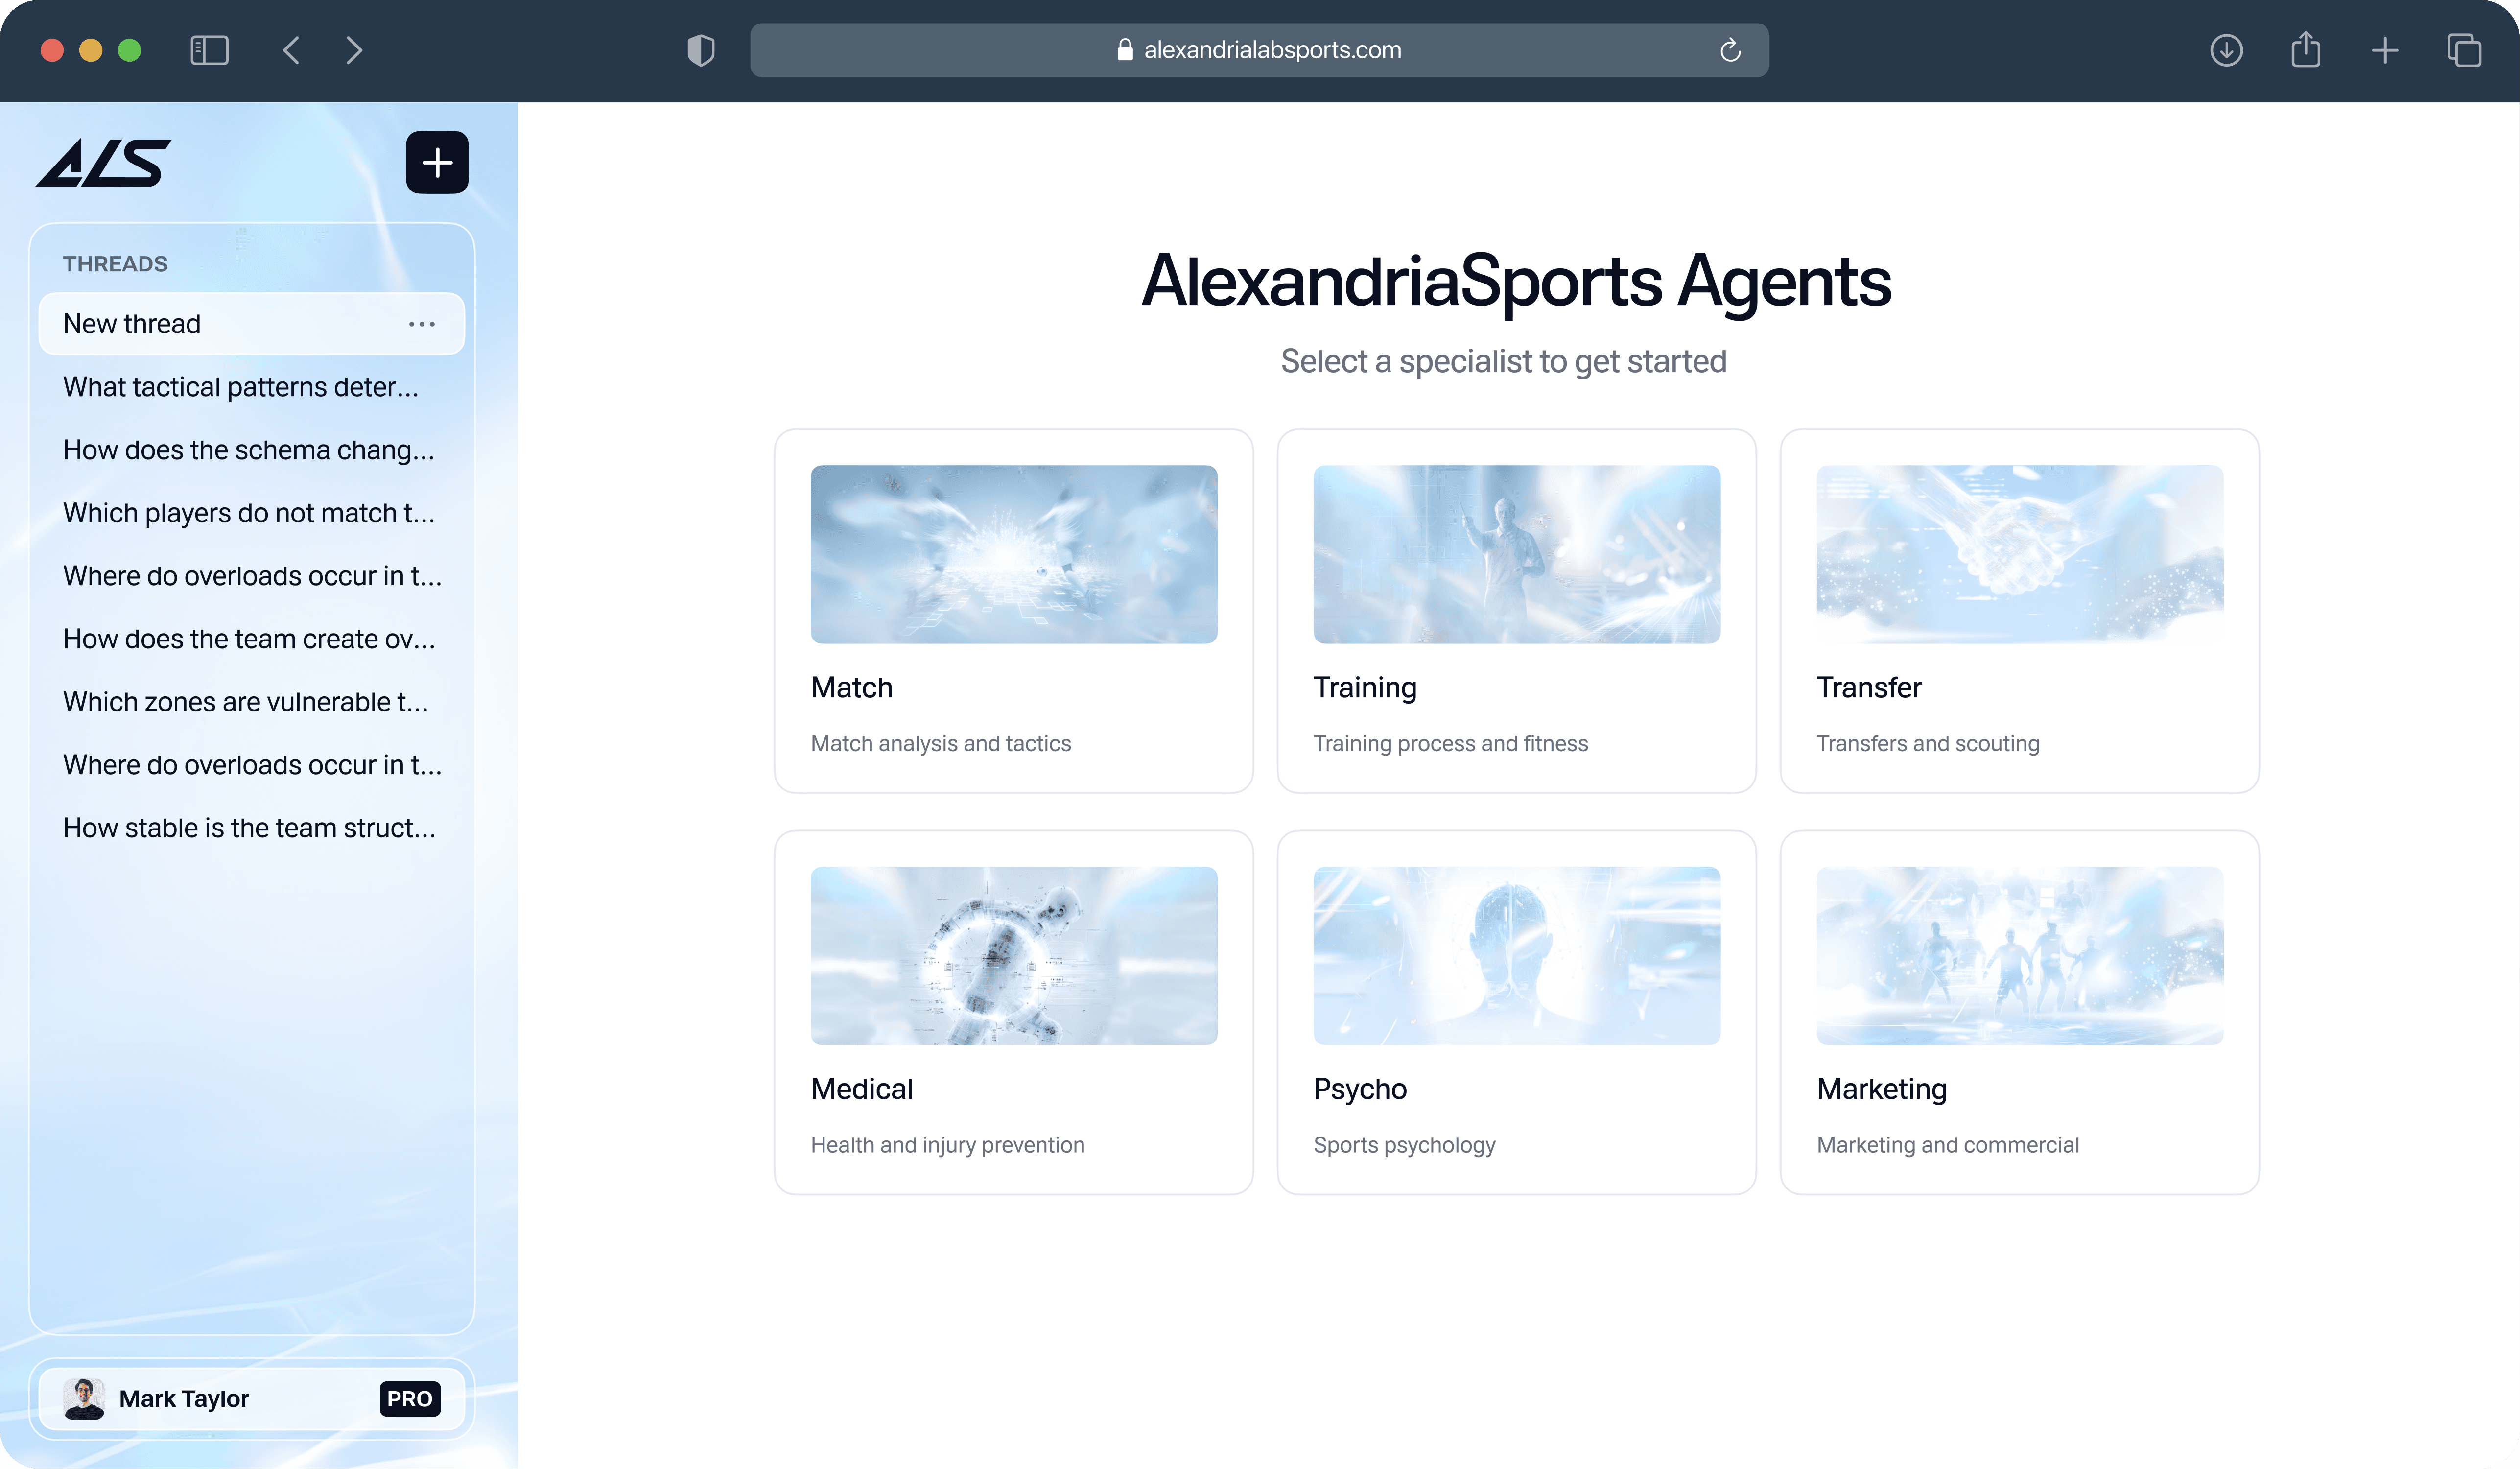Click the Share icon in browser toolbar

[2306, 50]
